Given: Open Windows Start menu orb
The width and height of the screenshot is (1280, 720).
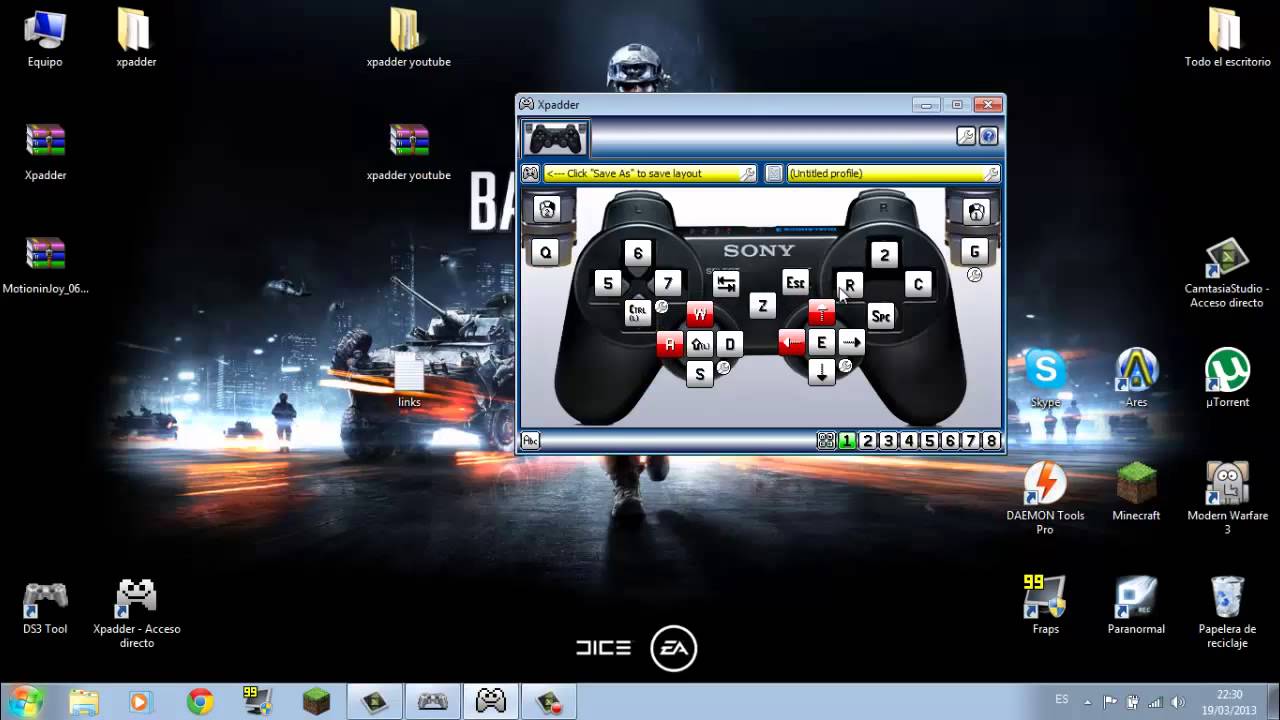Looking at the screenshot, I should click(26, 700).
